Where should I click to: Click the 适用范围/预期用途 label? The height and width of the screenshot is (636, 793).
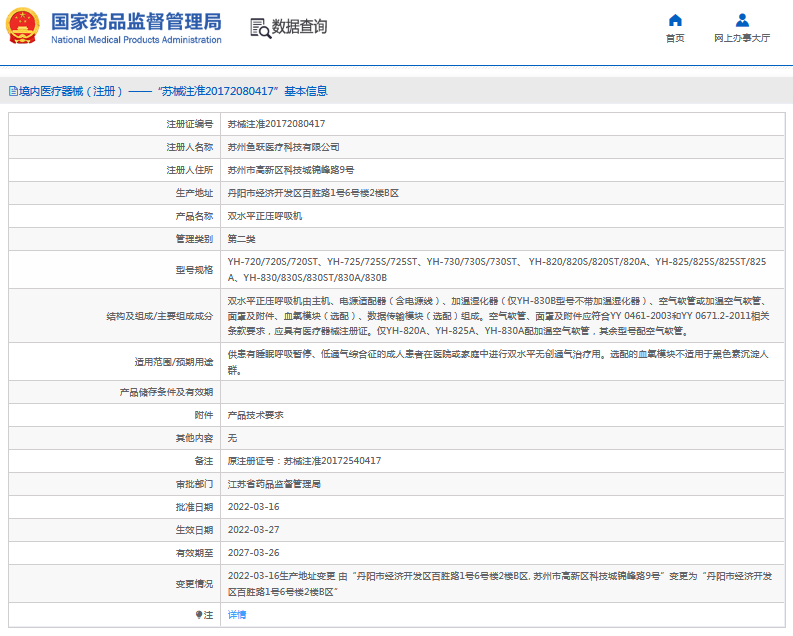pyautogui.click(x=173, y=362)
